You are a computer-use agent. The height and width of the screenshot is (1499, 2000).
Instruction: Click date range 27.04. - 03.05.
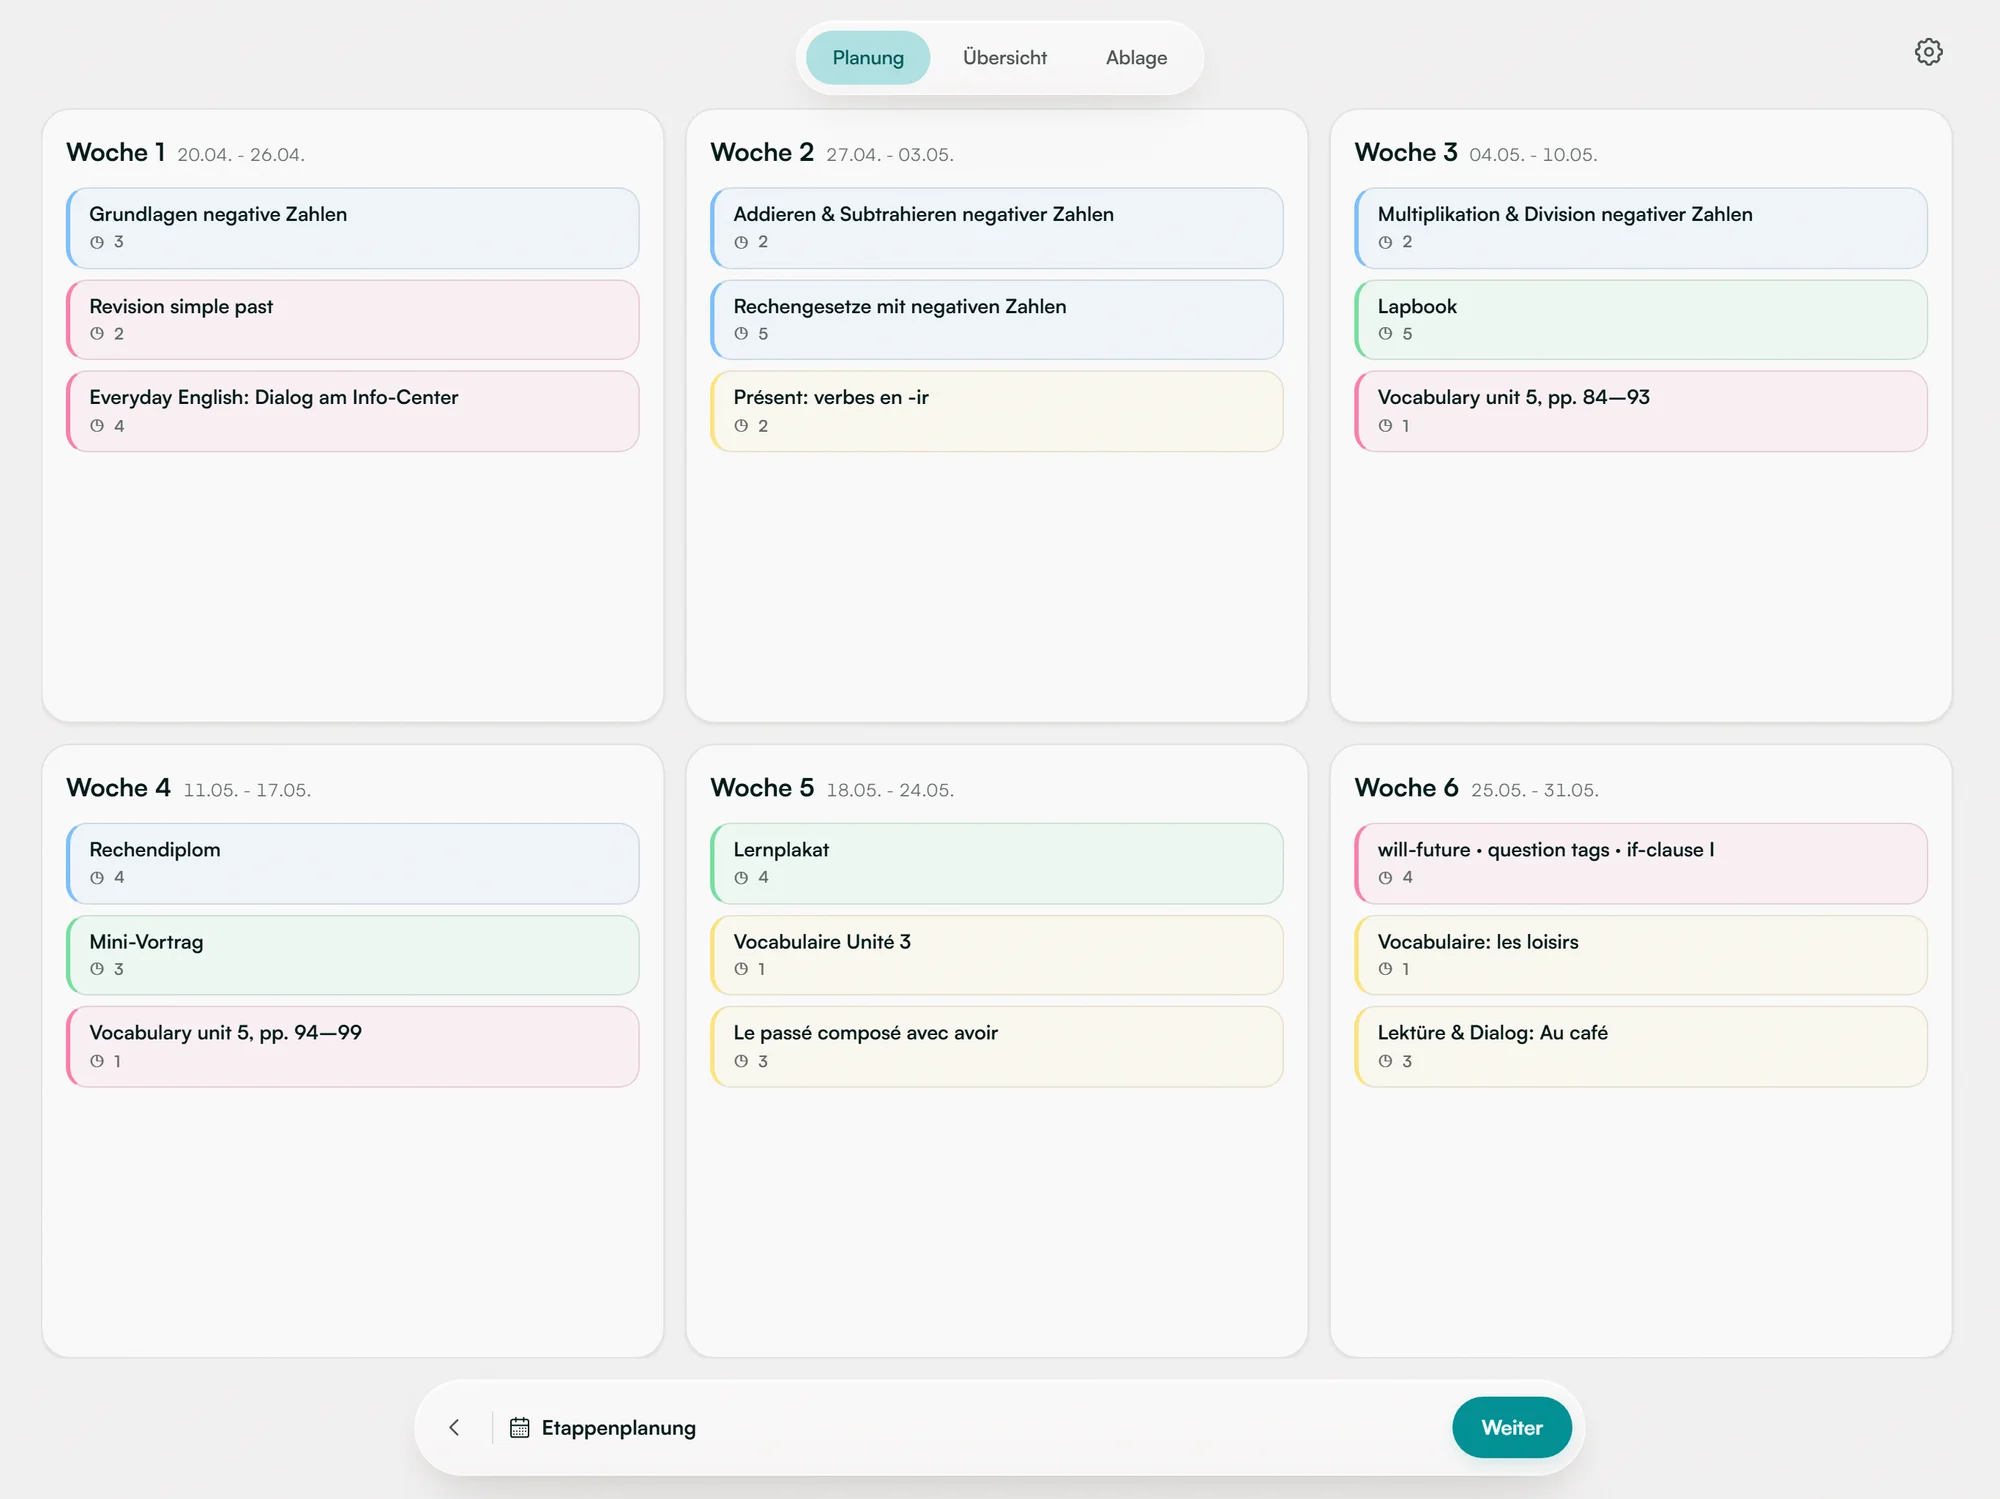(890, 155)
